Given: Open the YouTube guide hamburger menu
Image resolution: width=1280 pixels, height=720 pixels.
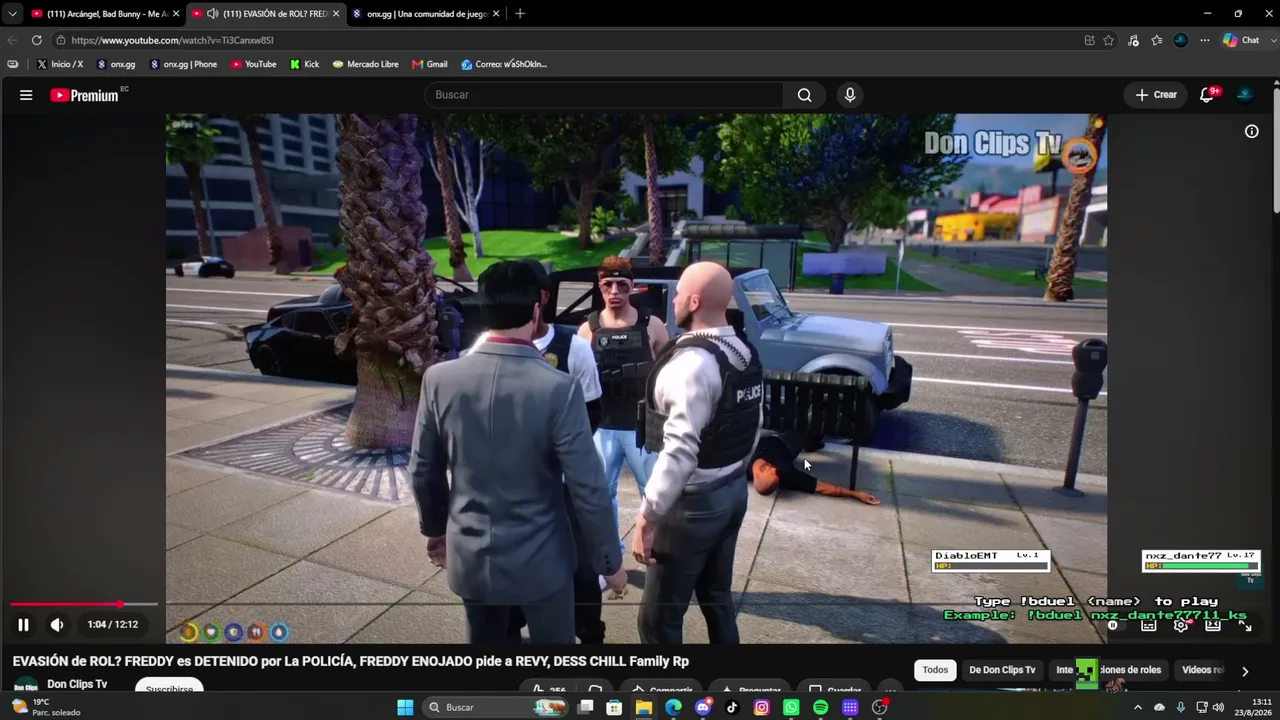Looking at the screenshot, I should point(26,95).
